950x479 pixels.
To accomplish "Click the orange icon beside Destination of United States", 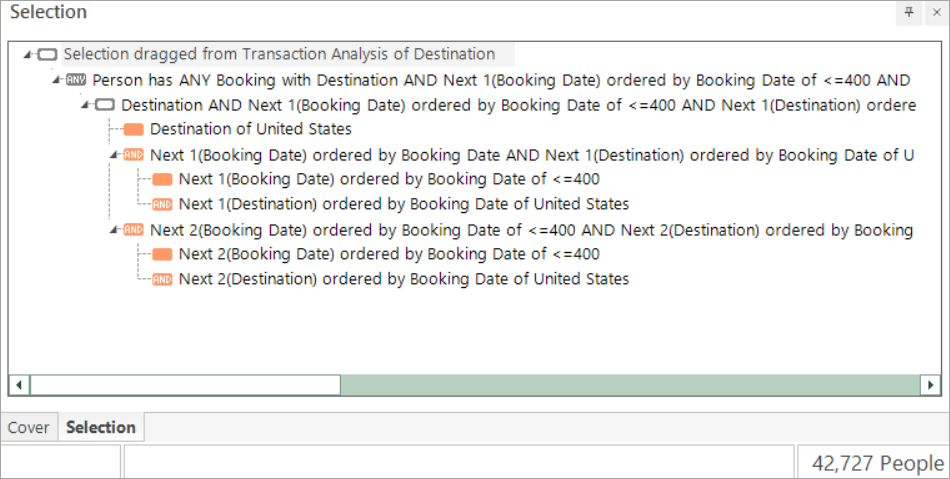I will pyautogui.click(x=133, y=130).
